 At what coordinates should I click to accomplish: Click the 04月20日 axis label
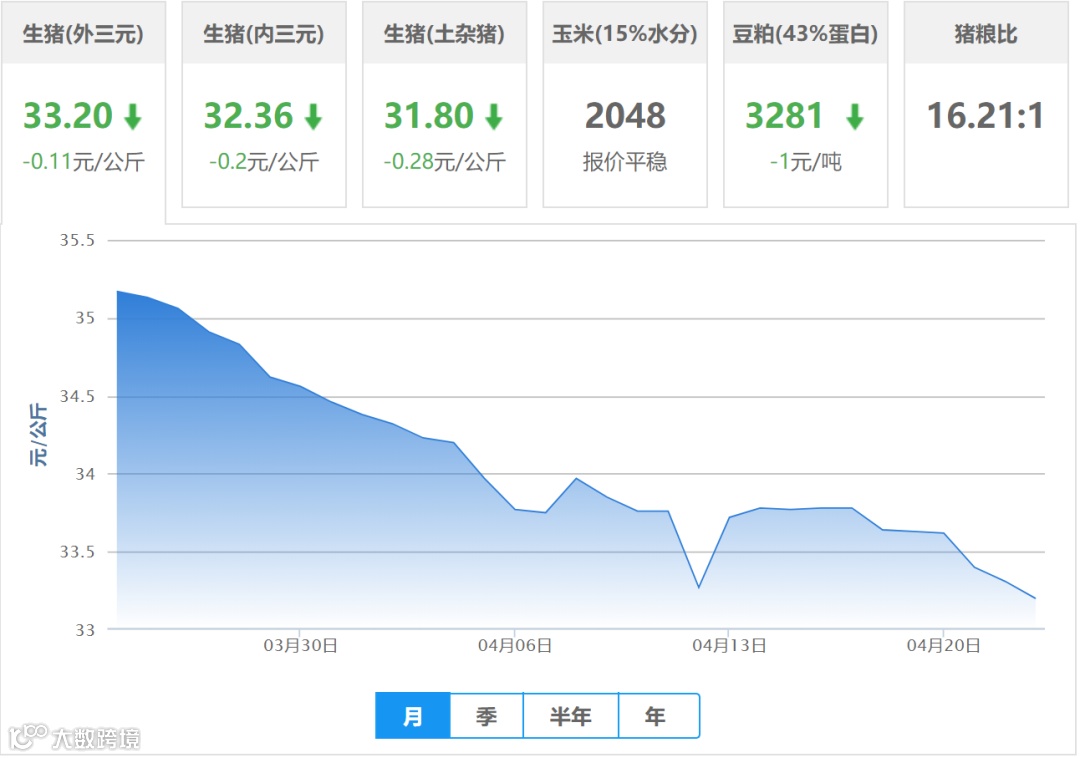pyautogui.click(x=944, y=646)
